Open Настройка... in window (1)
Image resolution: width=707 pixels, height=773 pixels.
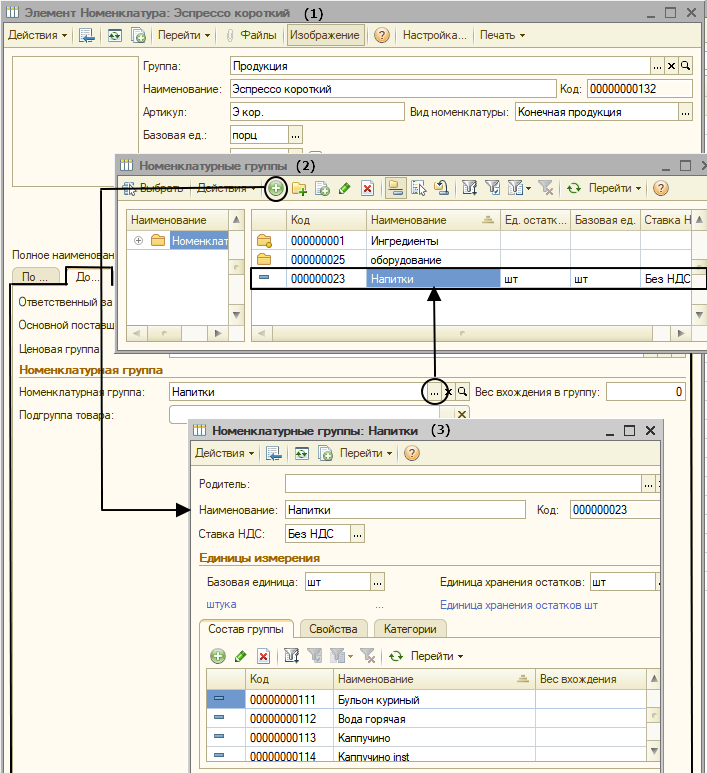pos(434,35)
